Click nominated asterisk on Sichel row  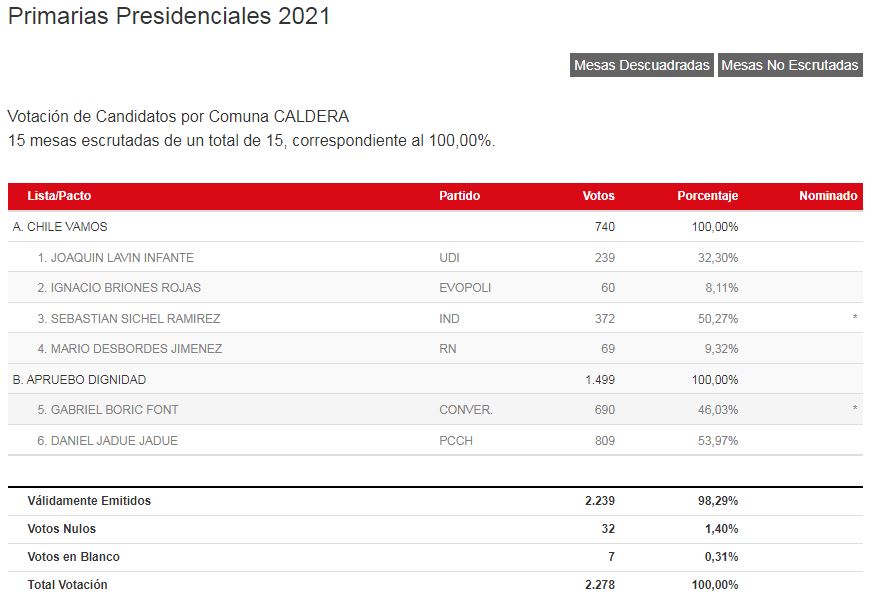coord(854,318)
